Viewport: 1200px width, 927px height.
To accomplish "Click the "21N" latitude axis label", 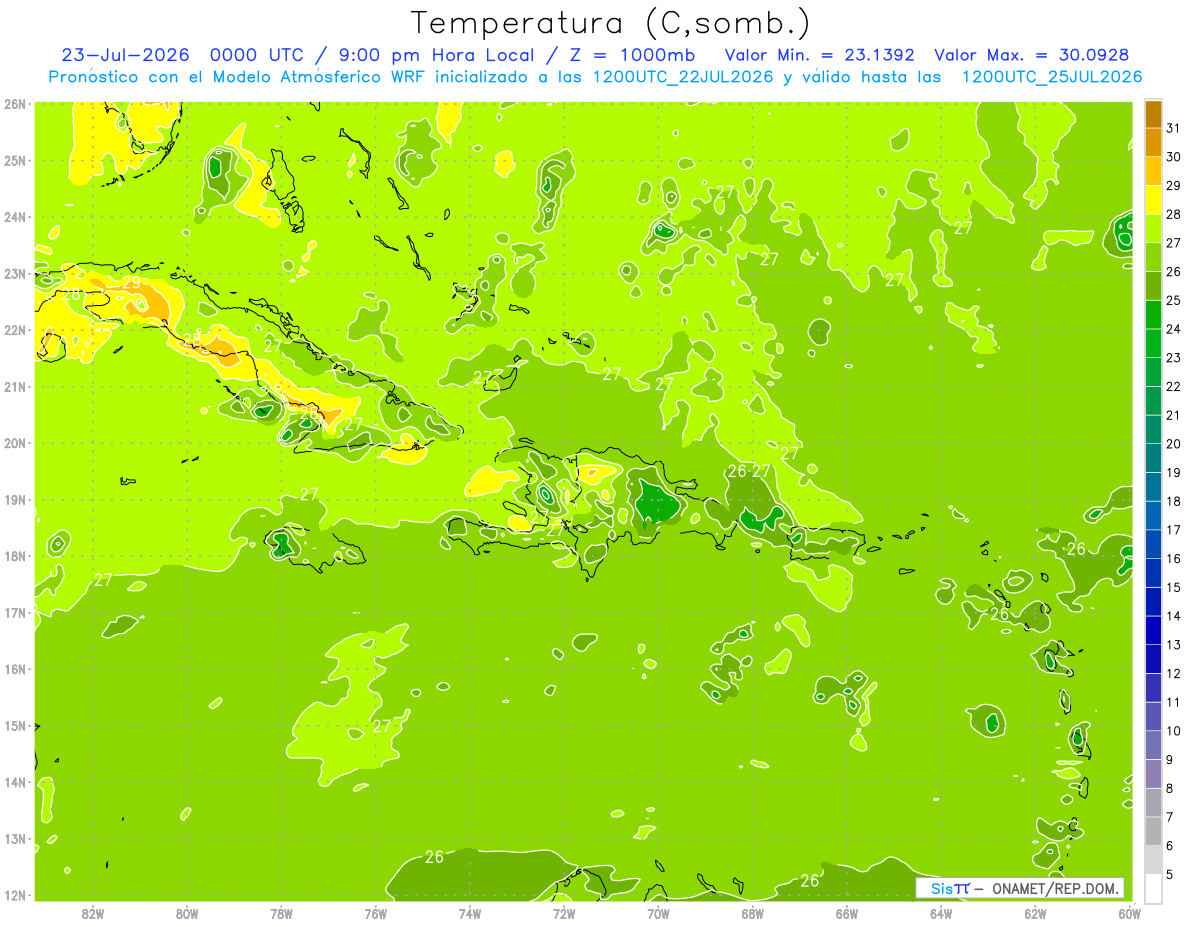I will tap(15, 386).
